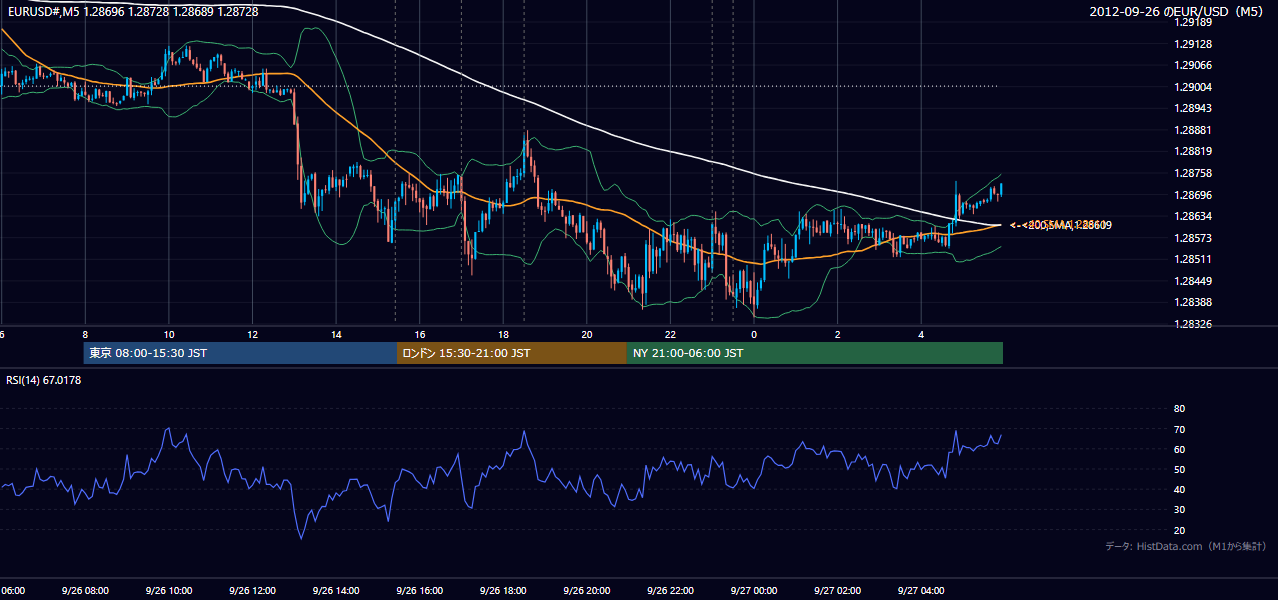Click the RSI 60 level label
This screenshot has width=1278, height=600.
[x=1179, y=449]
